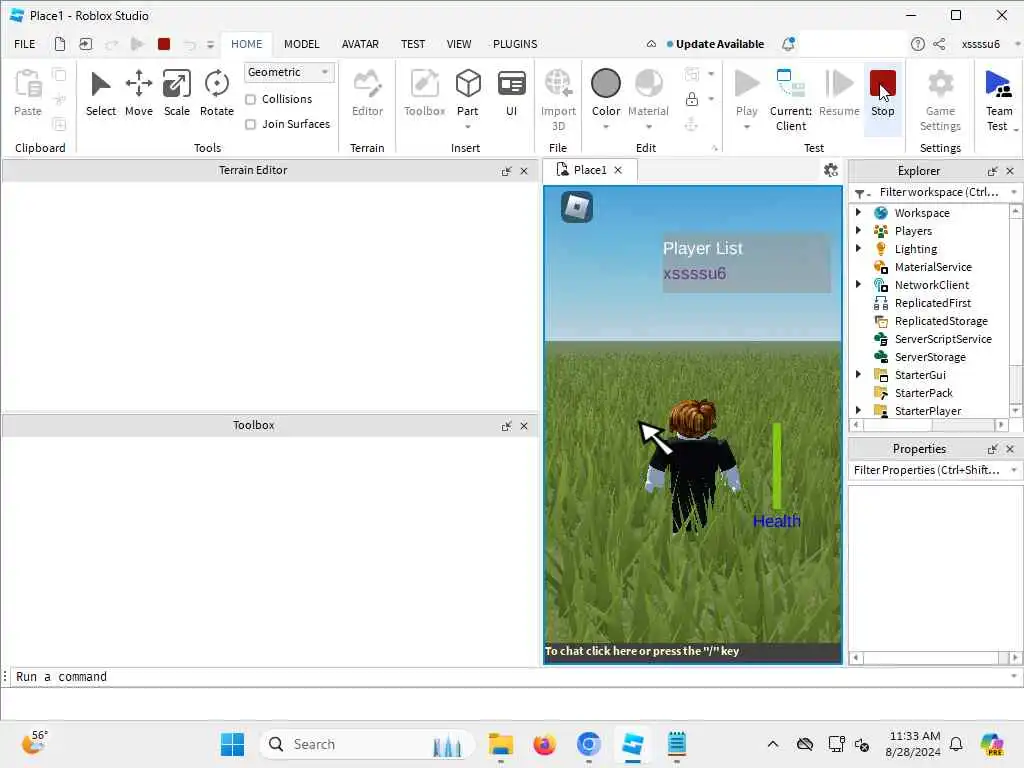Expand the Lighting tree node
Image resolution: width=1024 pixels, height=768 pixels.
pos(858,248)
